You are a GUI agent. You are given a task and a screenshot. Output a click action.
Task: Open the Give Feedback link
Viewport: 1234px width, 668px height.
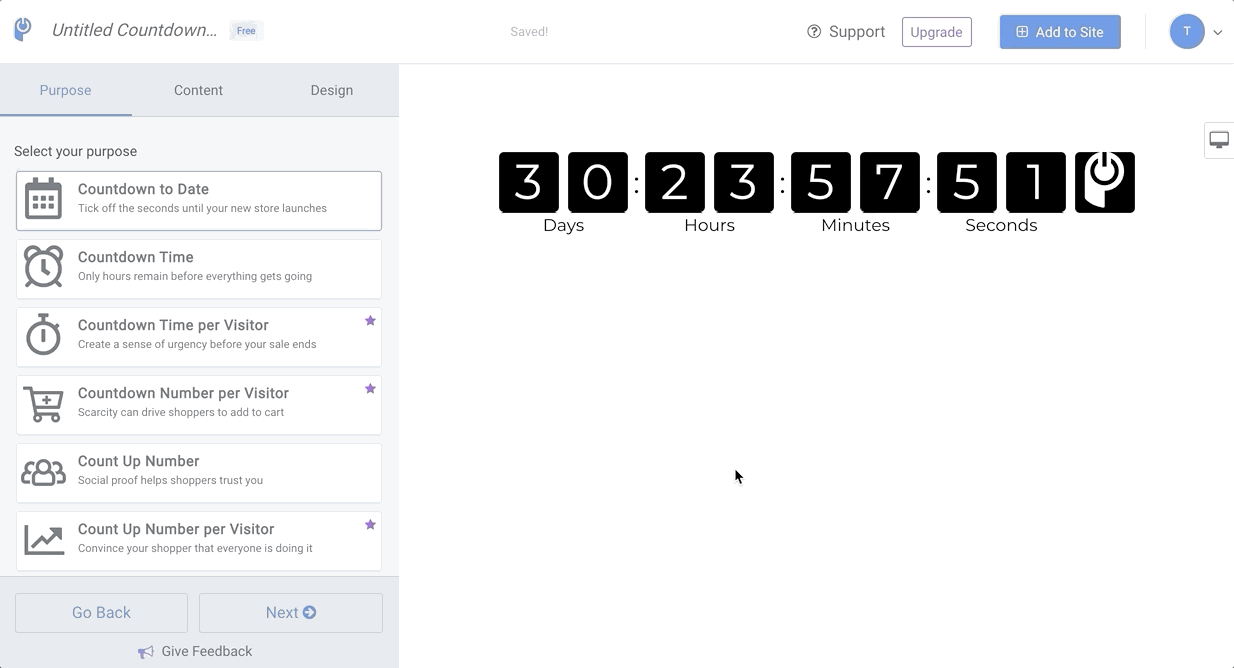(x=195, y=651)
